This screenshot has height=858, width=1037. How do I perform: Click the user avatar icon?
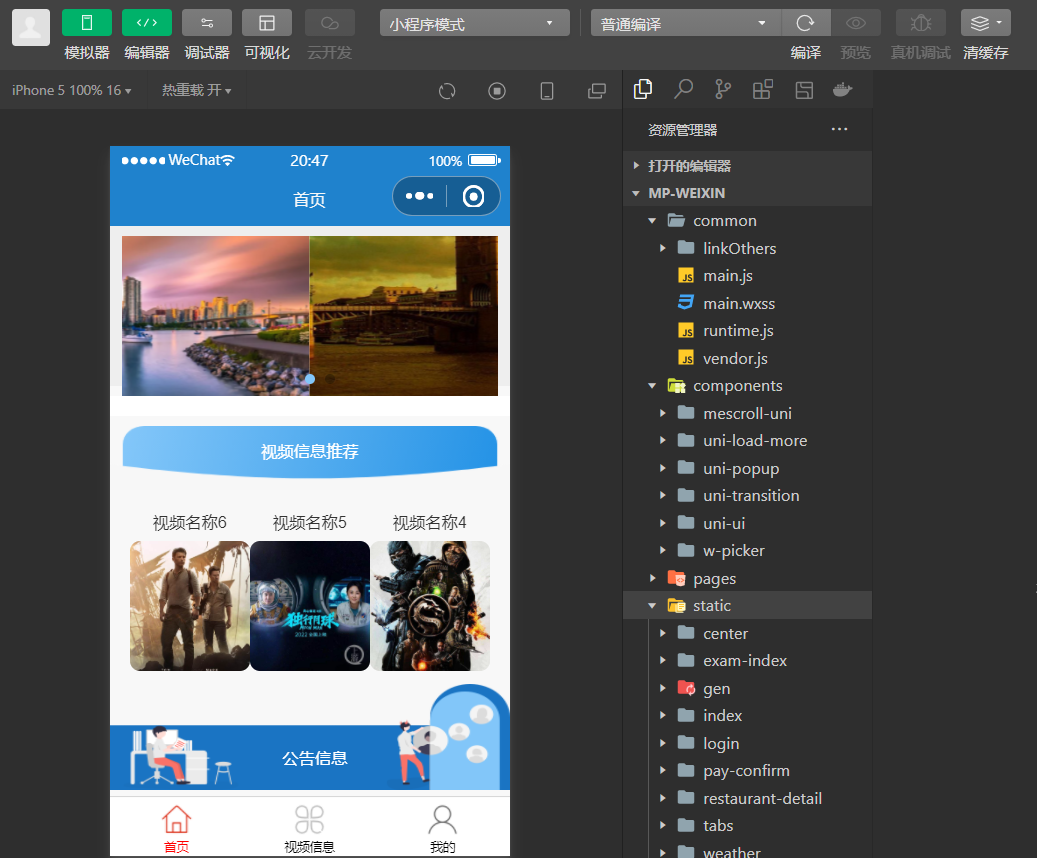31,27
